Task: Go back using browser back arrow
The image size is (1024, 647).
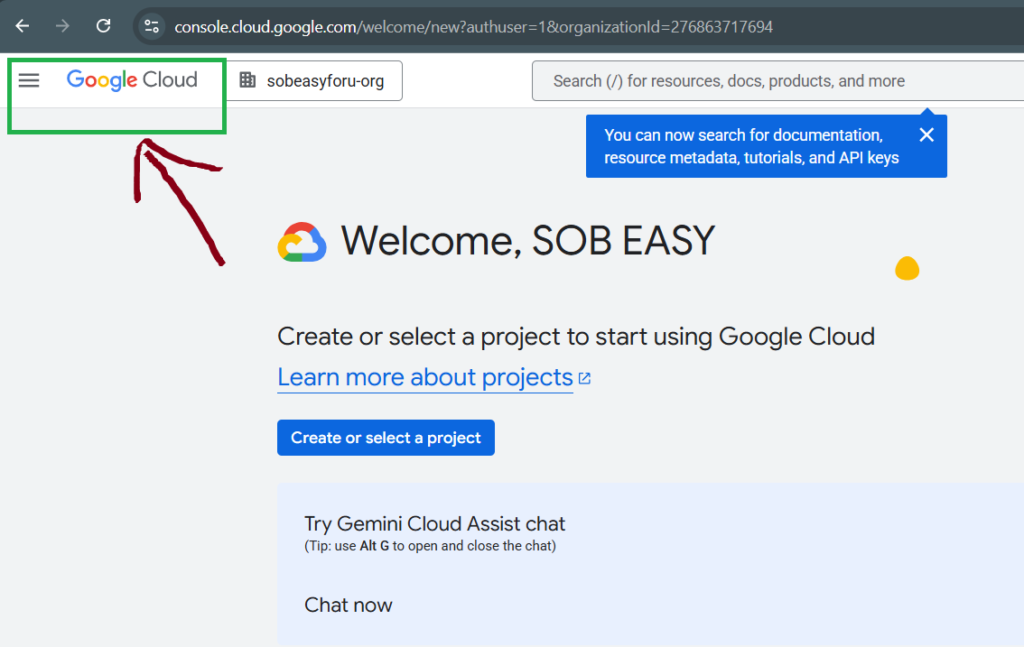Action: pos(22,26)
